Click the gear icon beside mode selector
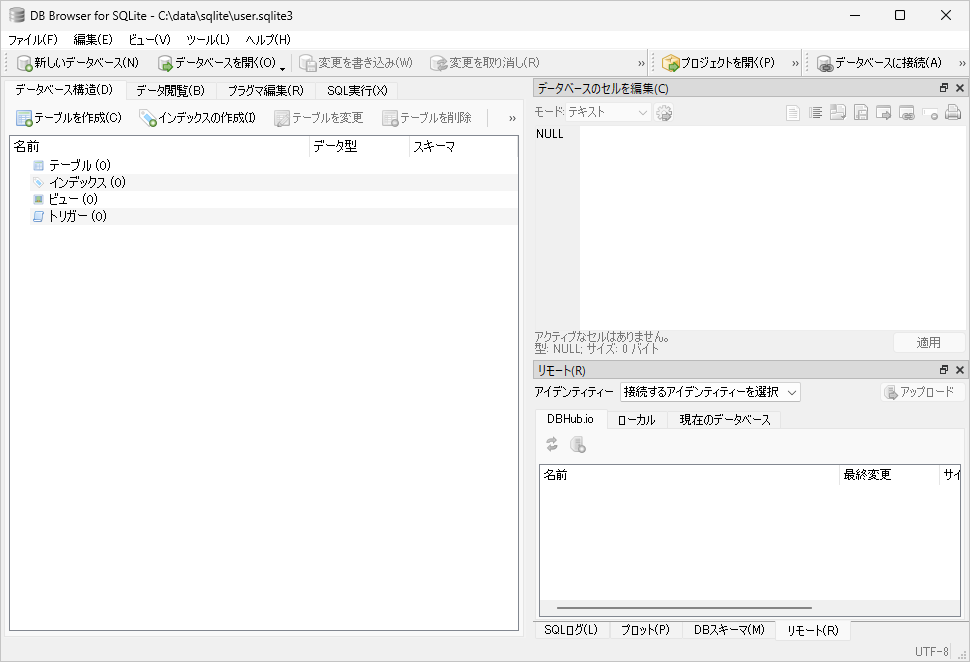Screen dimensions: 970x662 (664, 113)
